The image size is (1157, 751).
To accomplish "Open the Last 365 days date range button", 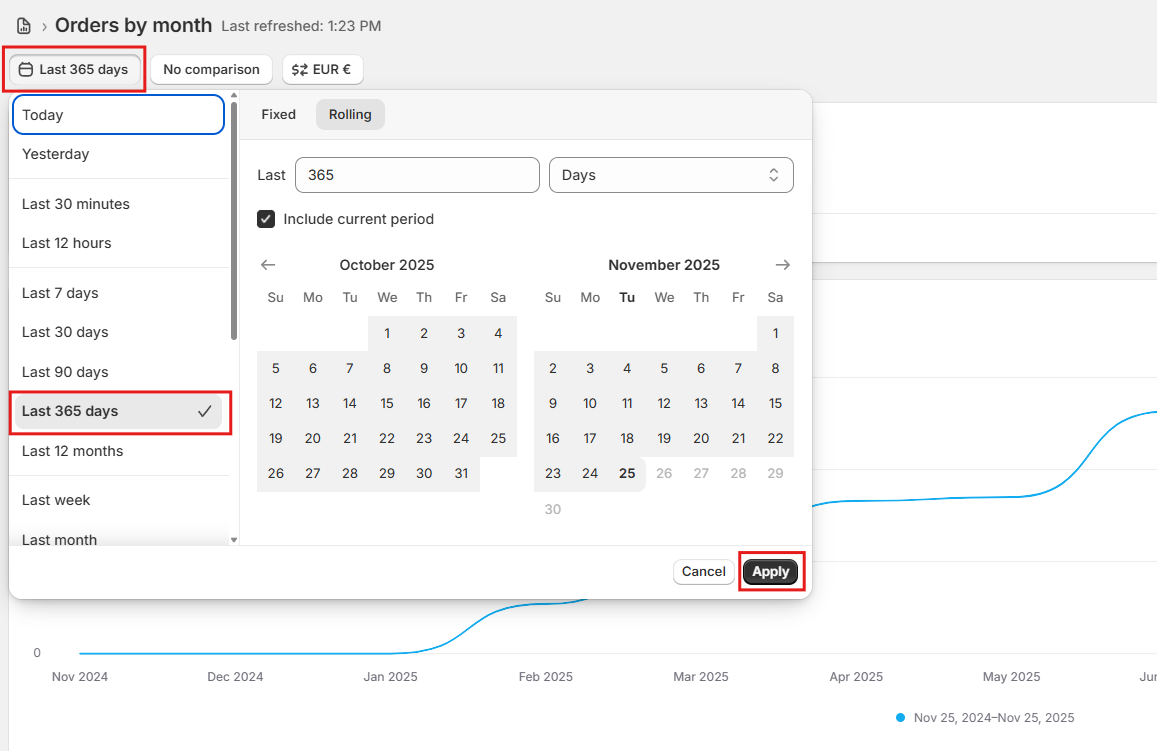I will coord(75,69).
